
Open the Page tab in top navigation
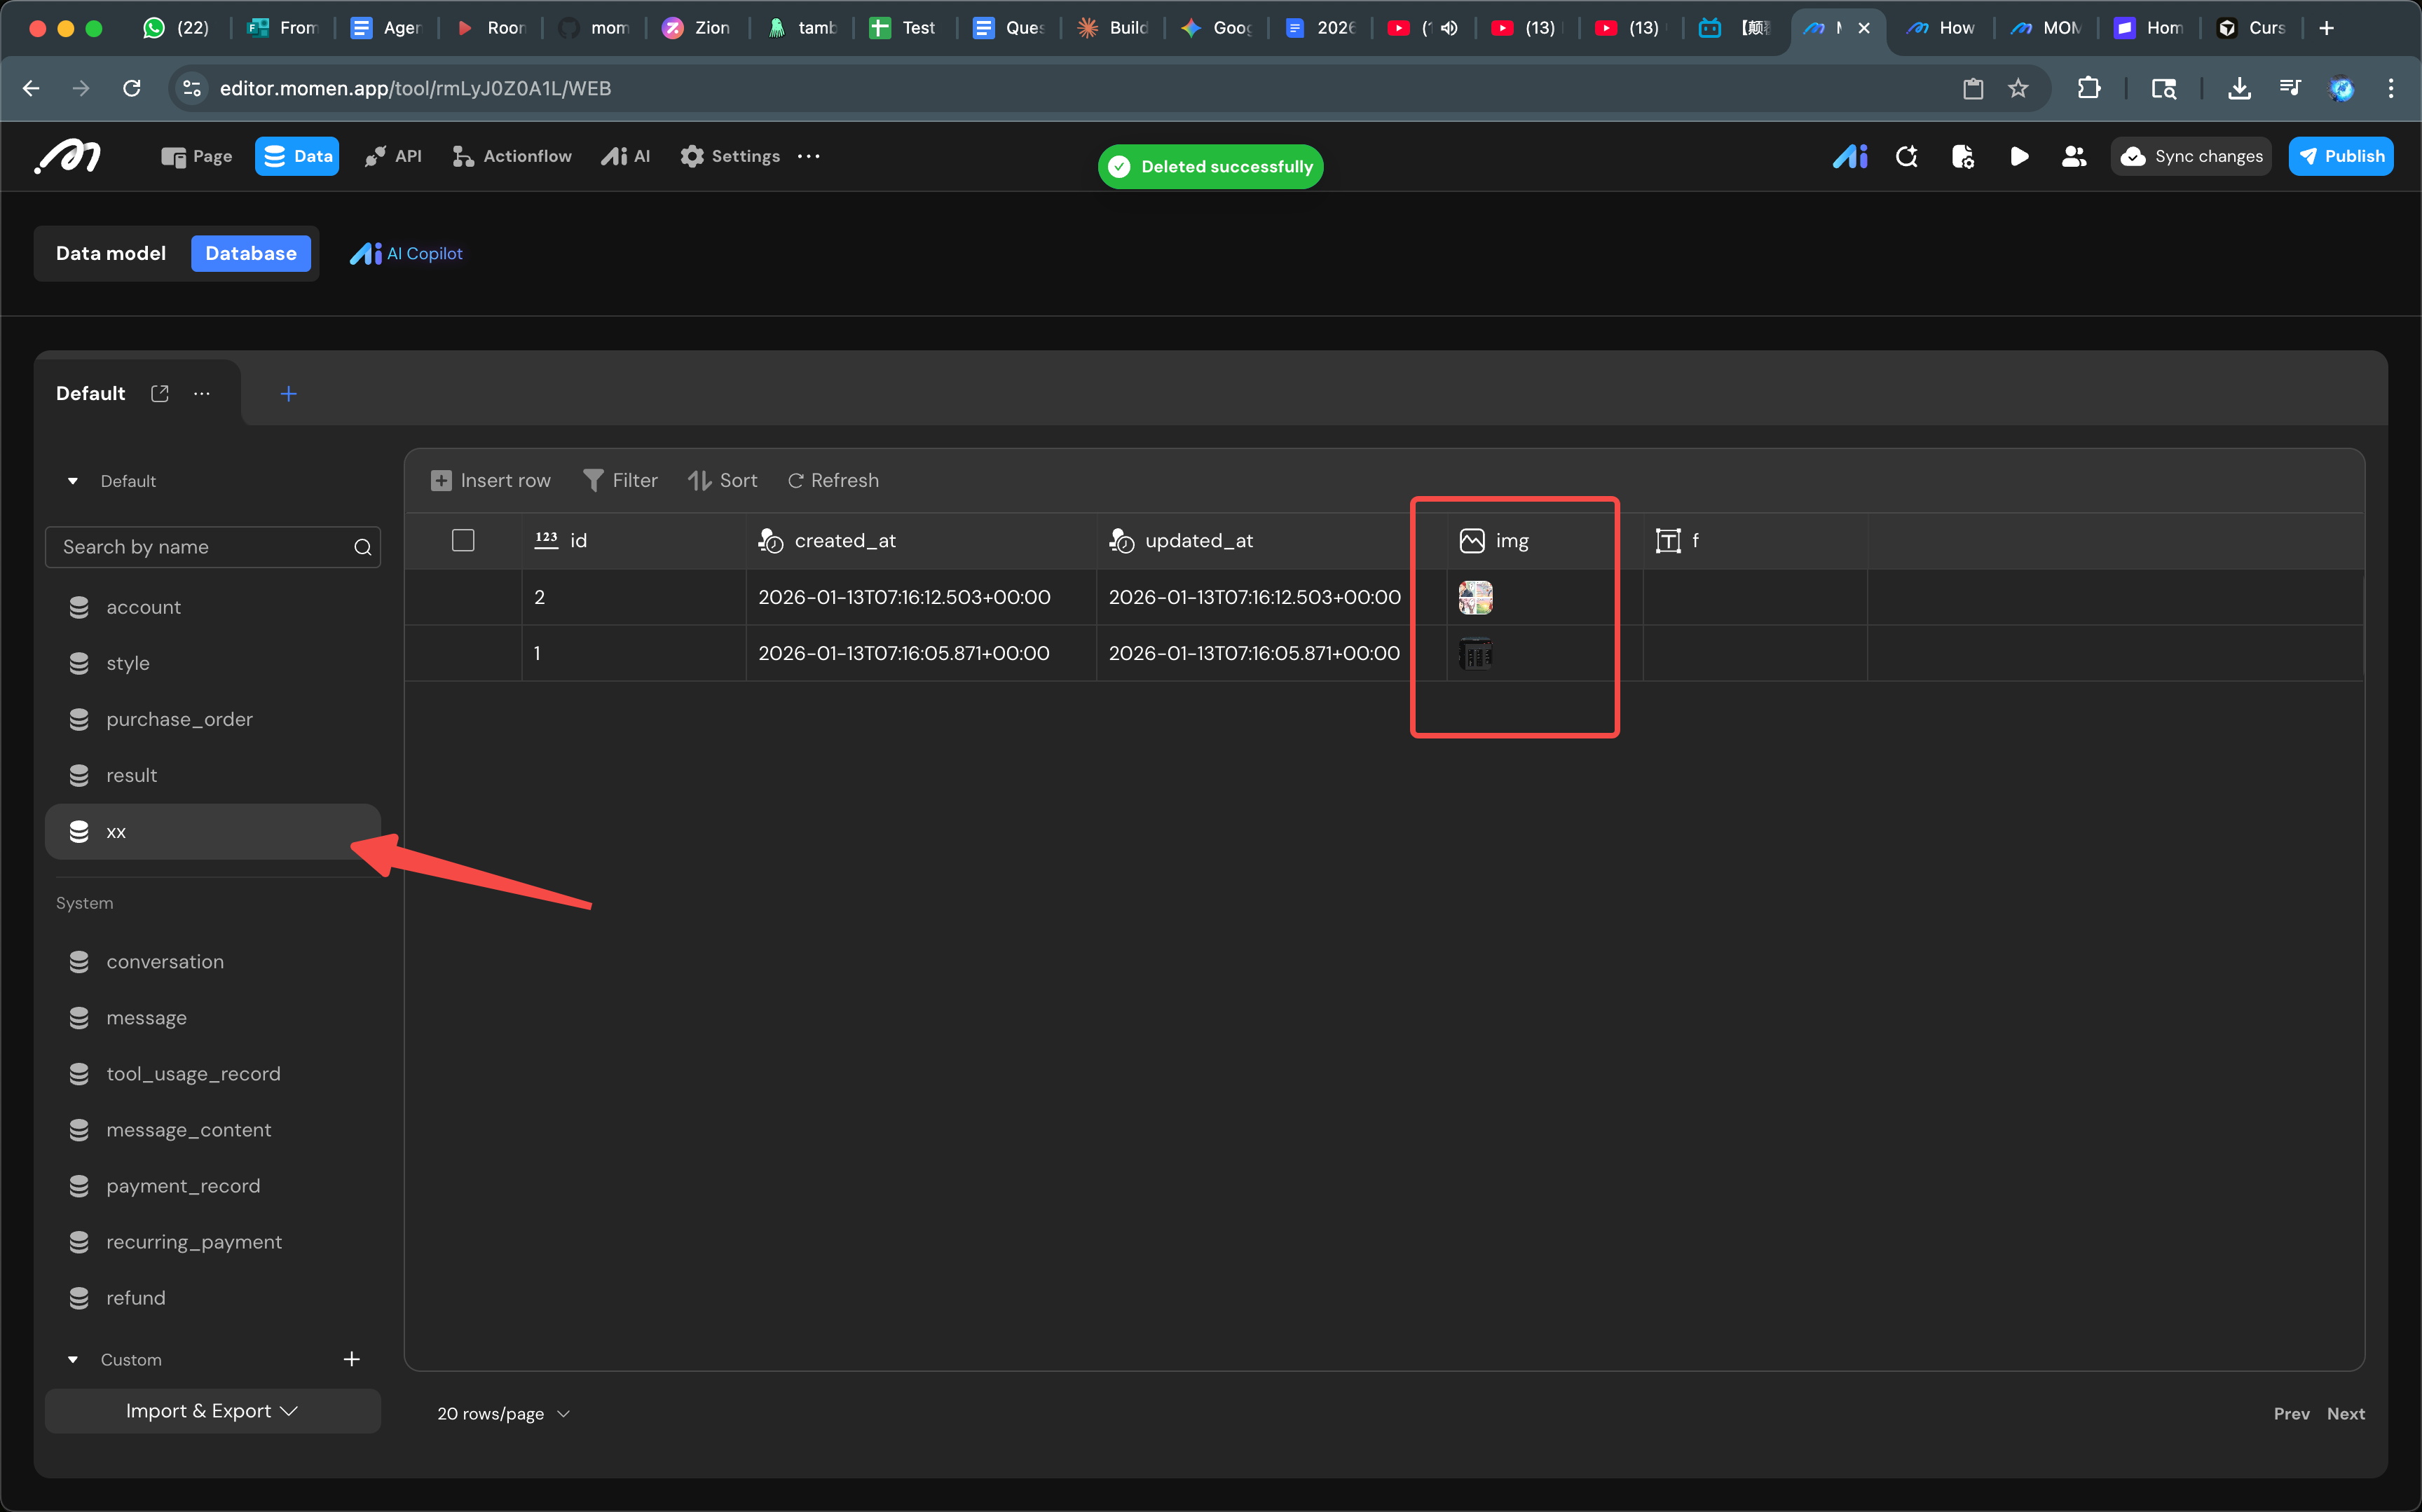(197, 156)
